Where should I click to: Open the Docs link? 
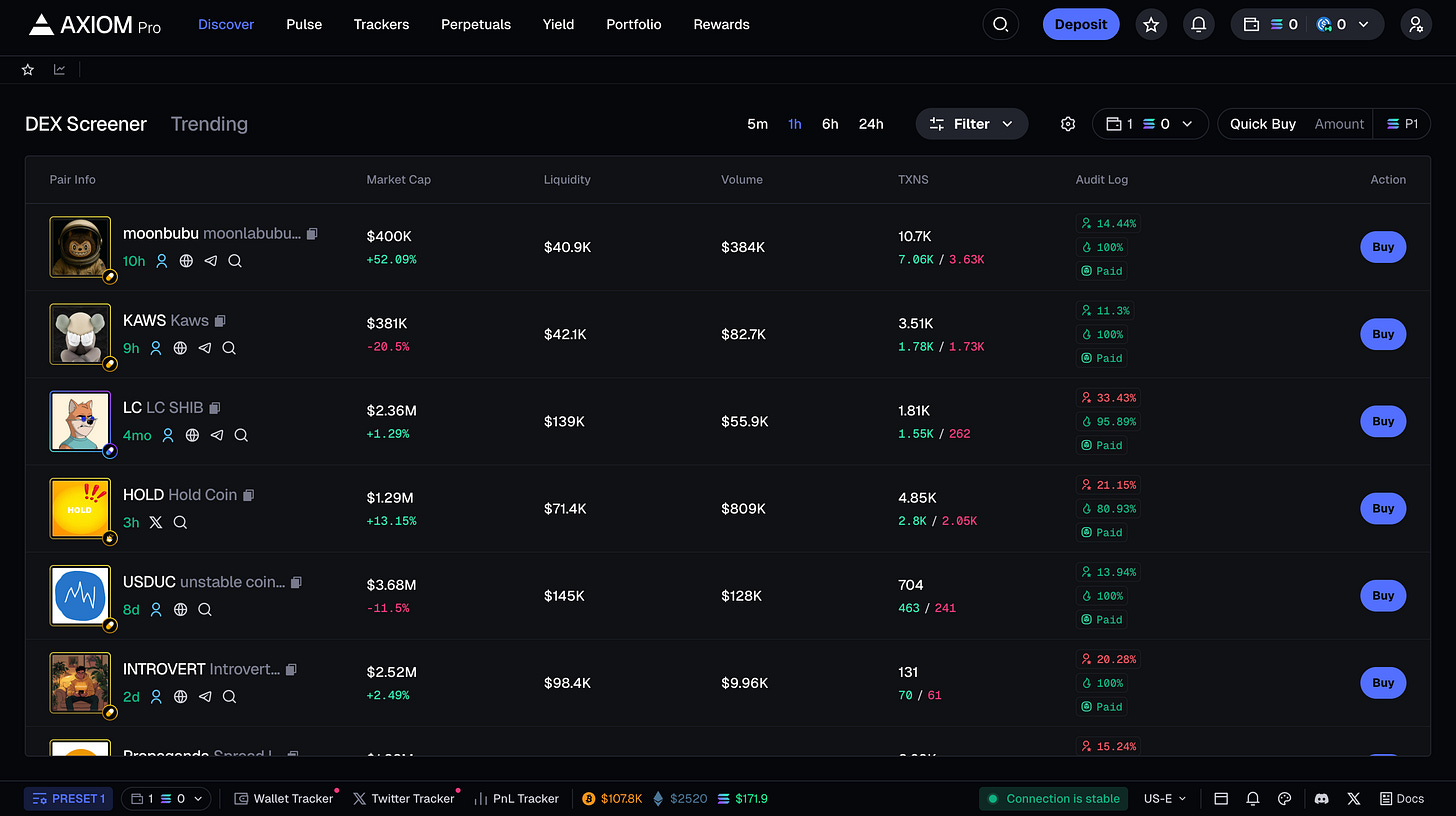1402,799
